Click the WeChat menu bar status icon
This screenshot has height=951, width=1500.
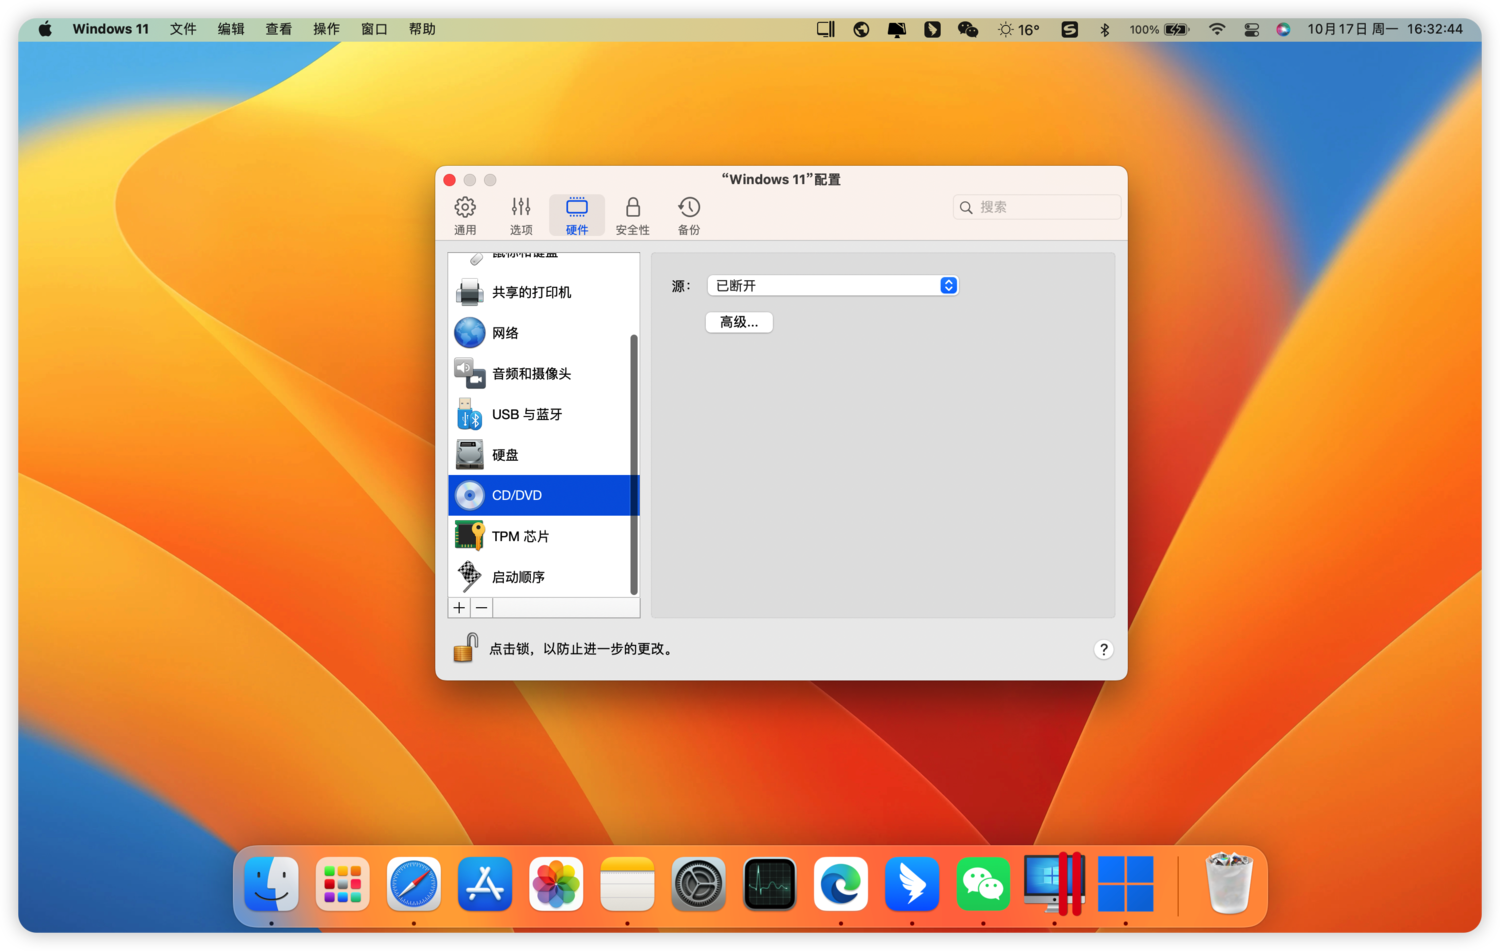point(968,29)
